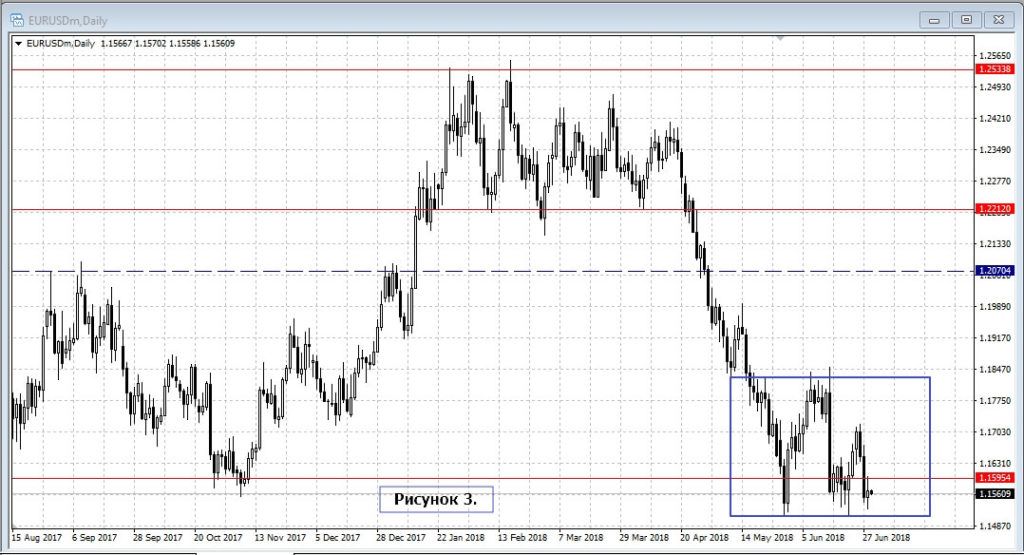Click the red 1.25338 price level tag

[x=995, y=70]
